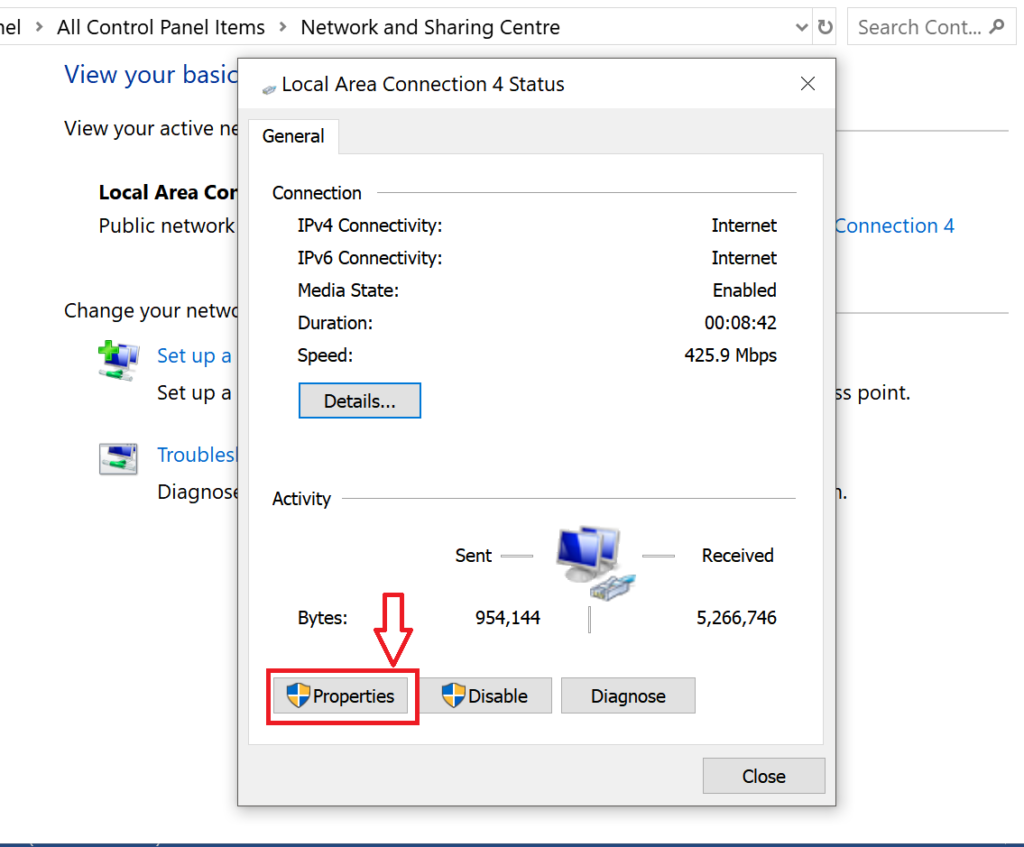Screen dimensions: 1024x847
Task: Switch to the General tab
Action: pyautogui.click(x=293, y=136)
